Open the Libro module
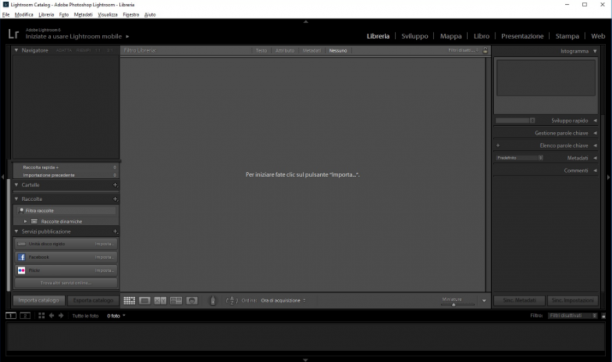This screenshot has width=612, height=362. (481, 36)
